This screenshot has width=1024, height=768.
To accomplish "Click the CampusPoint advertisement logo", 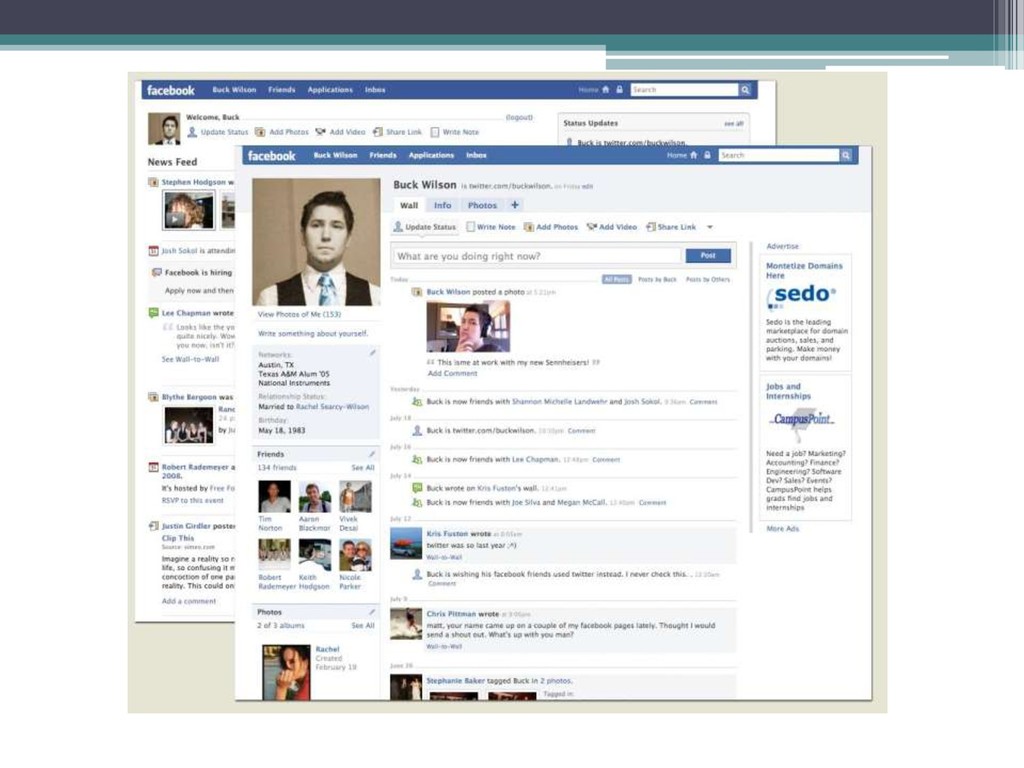I will click(802, 421).
